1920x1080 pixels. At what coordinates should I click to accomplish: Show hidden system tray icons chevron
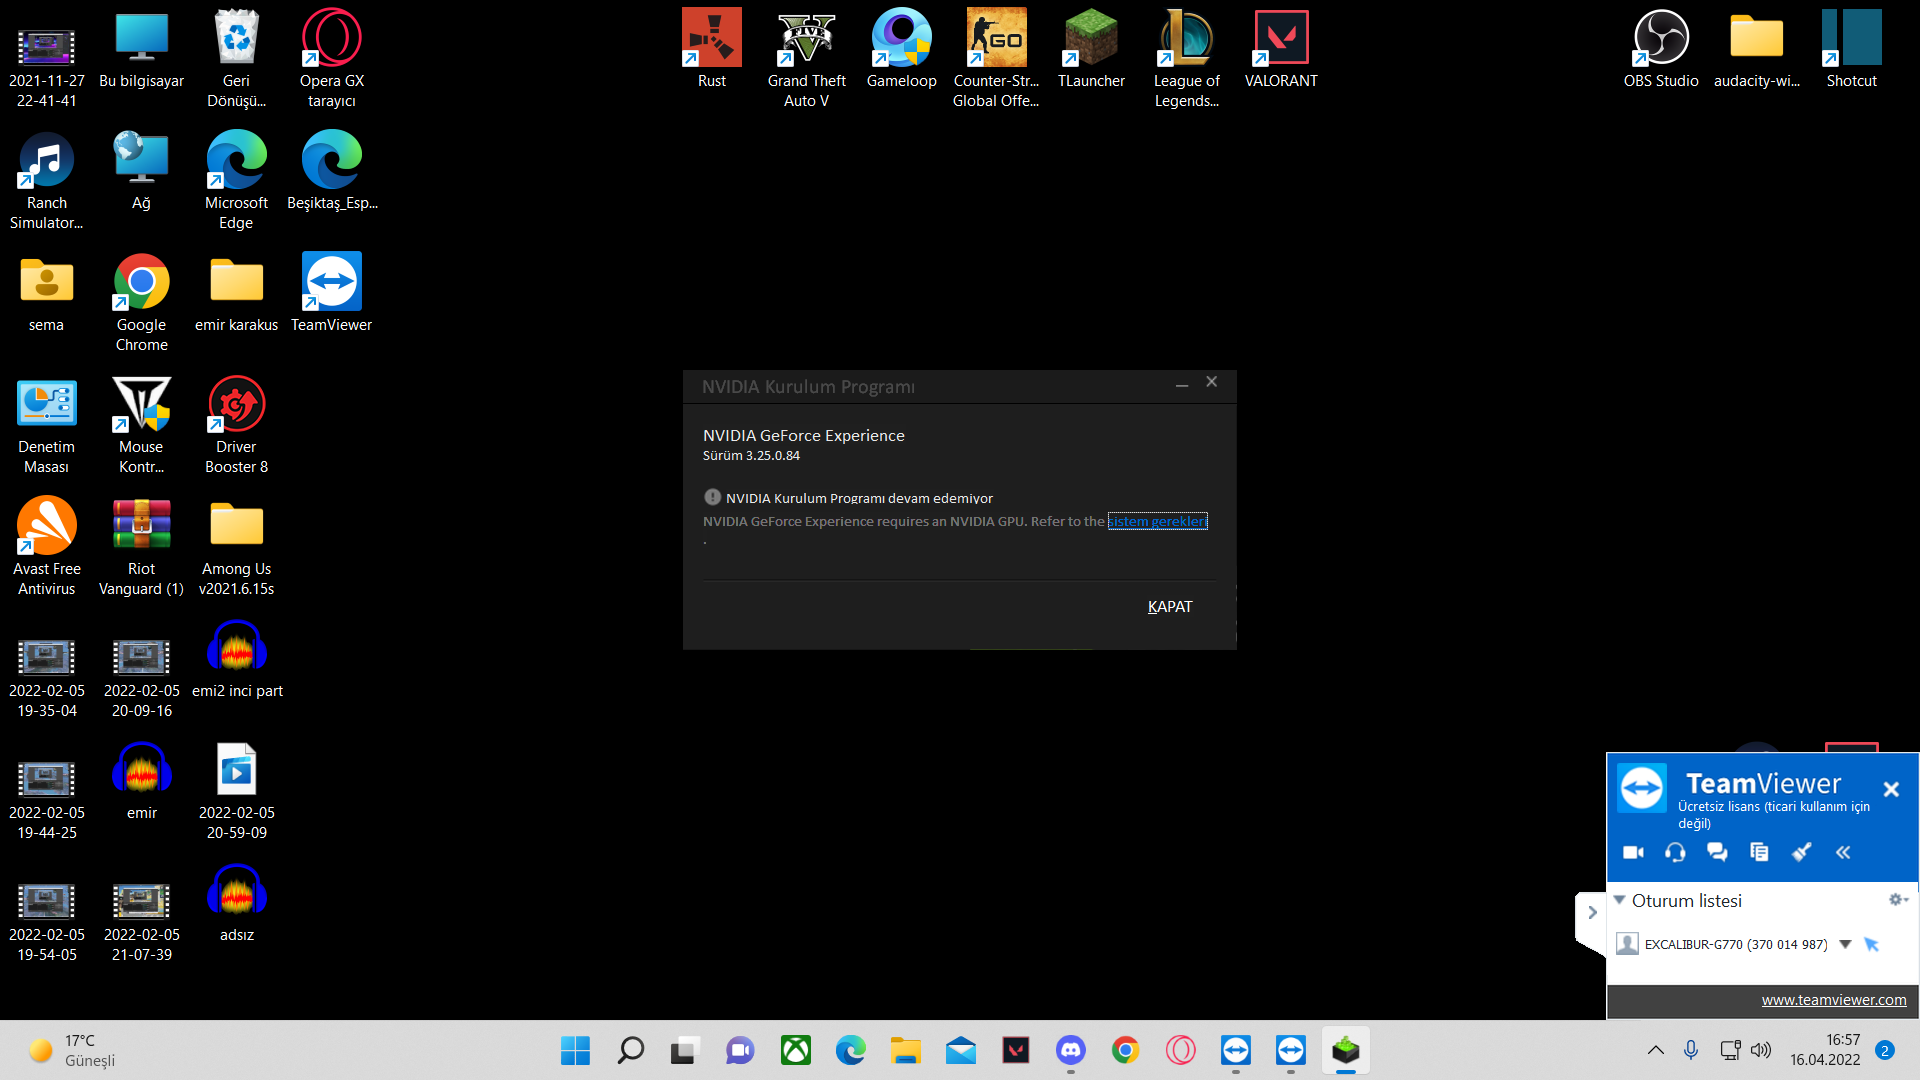tap(1655, 1050)
